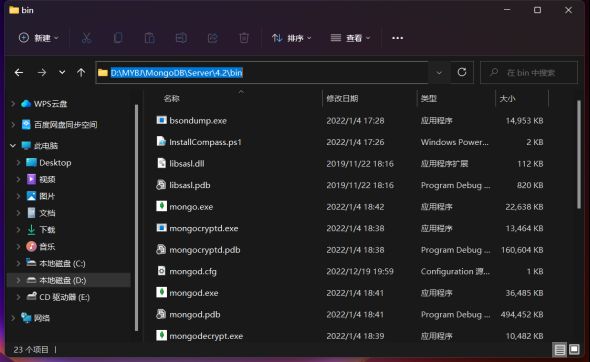Select InstallCompass.ps1 file icon
Image resolution: width=590 pixels, height=362 pixels.
pyautogui.click(x=161, y=141)
